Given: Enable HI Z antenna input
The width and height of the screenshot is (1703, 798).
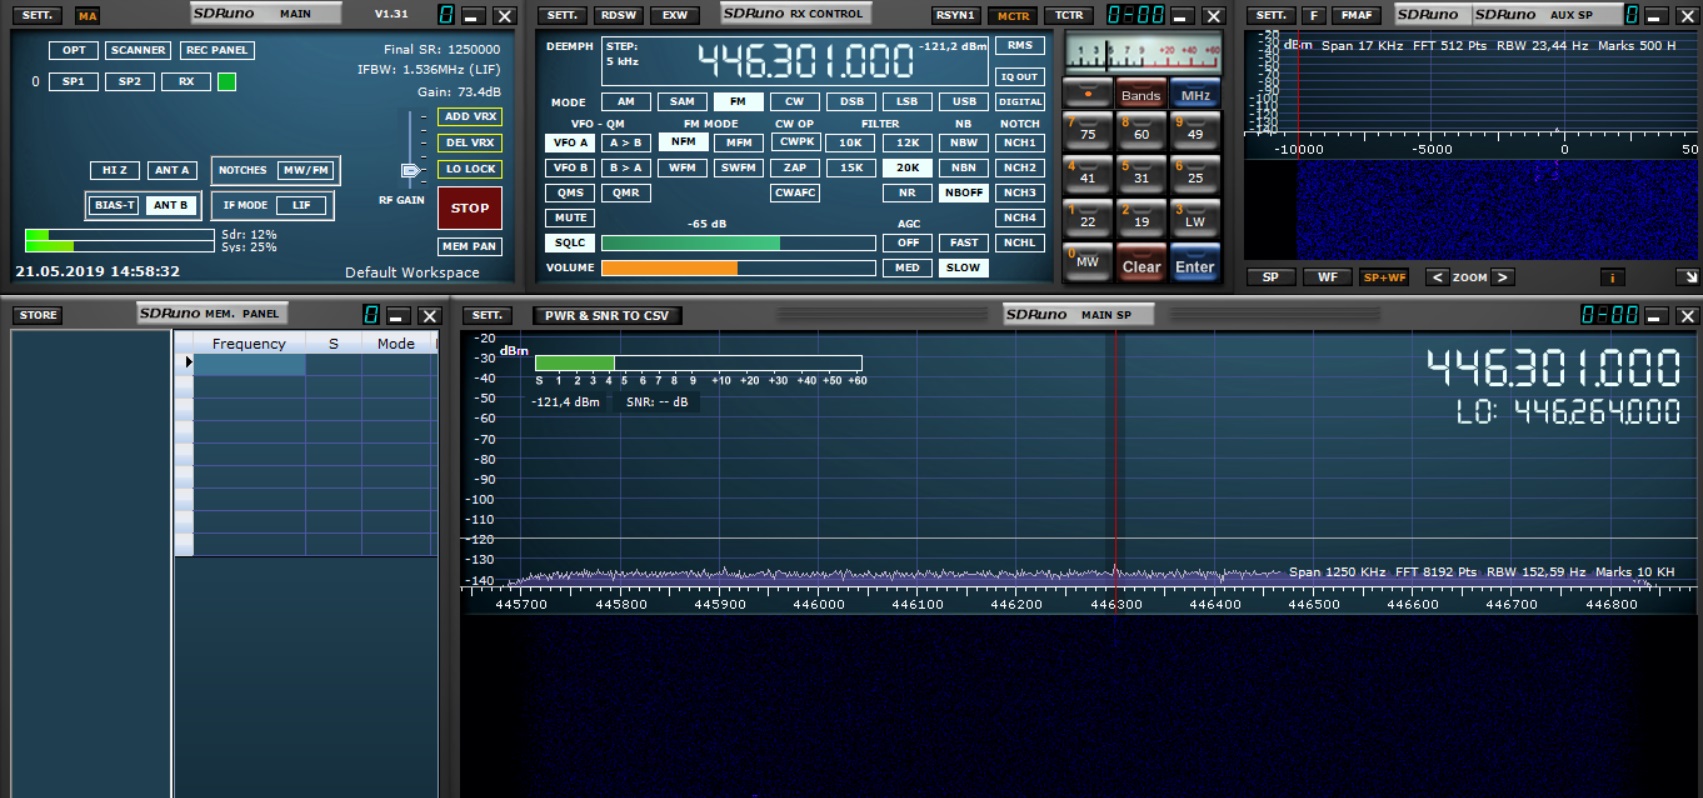Looking at the screenshot, I should 114,170.
